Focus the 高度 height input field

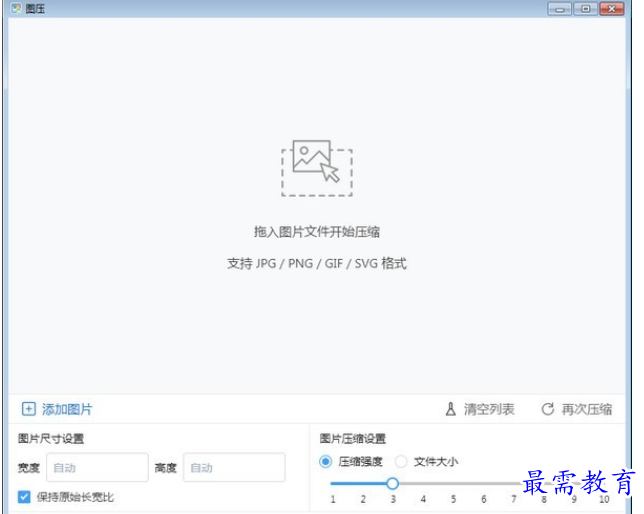[233, 467]
